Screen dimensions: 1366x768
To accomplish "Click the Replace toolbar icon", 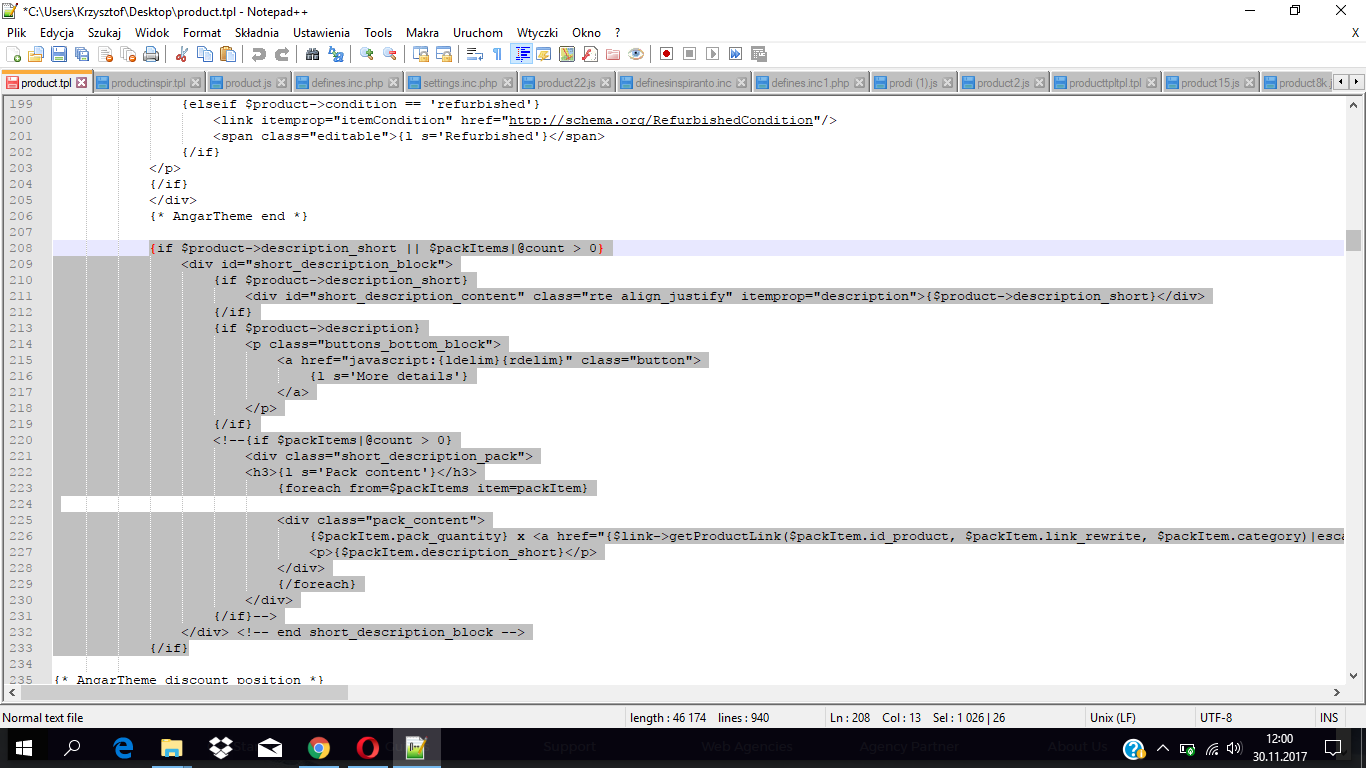I will 335,54.
